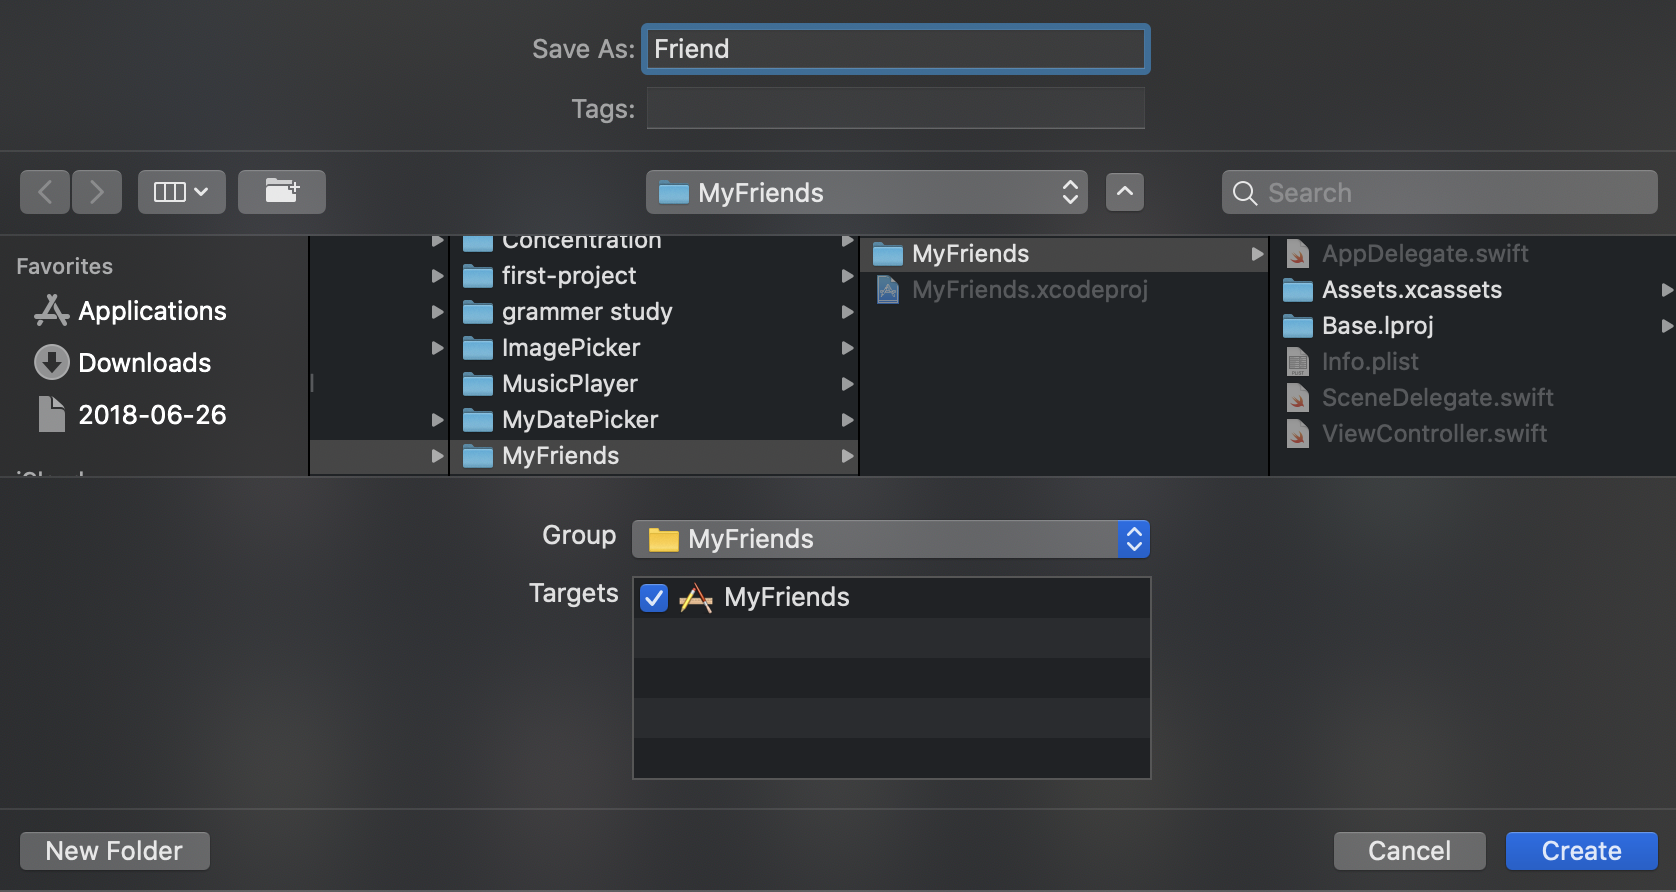Select the ImagePicker folder
Viewport: 1676px width, 892px height.
coord(654,348)
